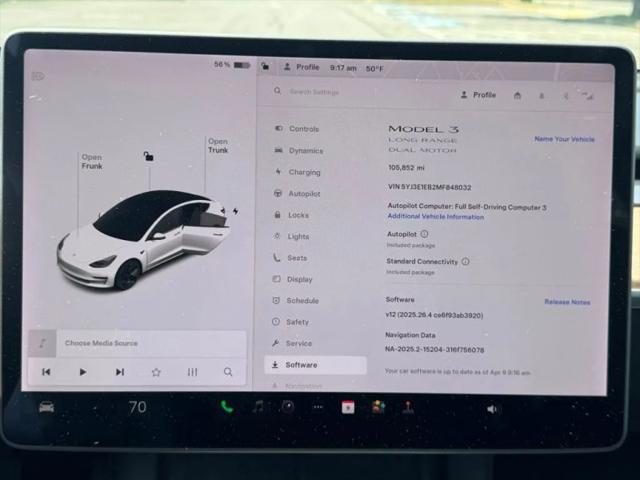Click the headlights icon at top left
The width and height of the screenshot is (640, 480).
pos(38,76)
